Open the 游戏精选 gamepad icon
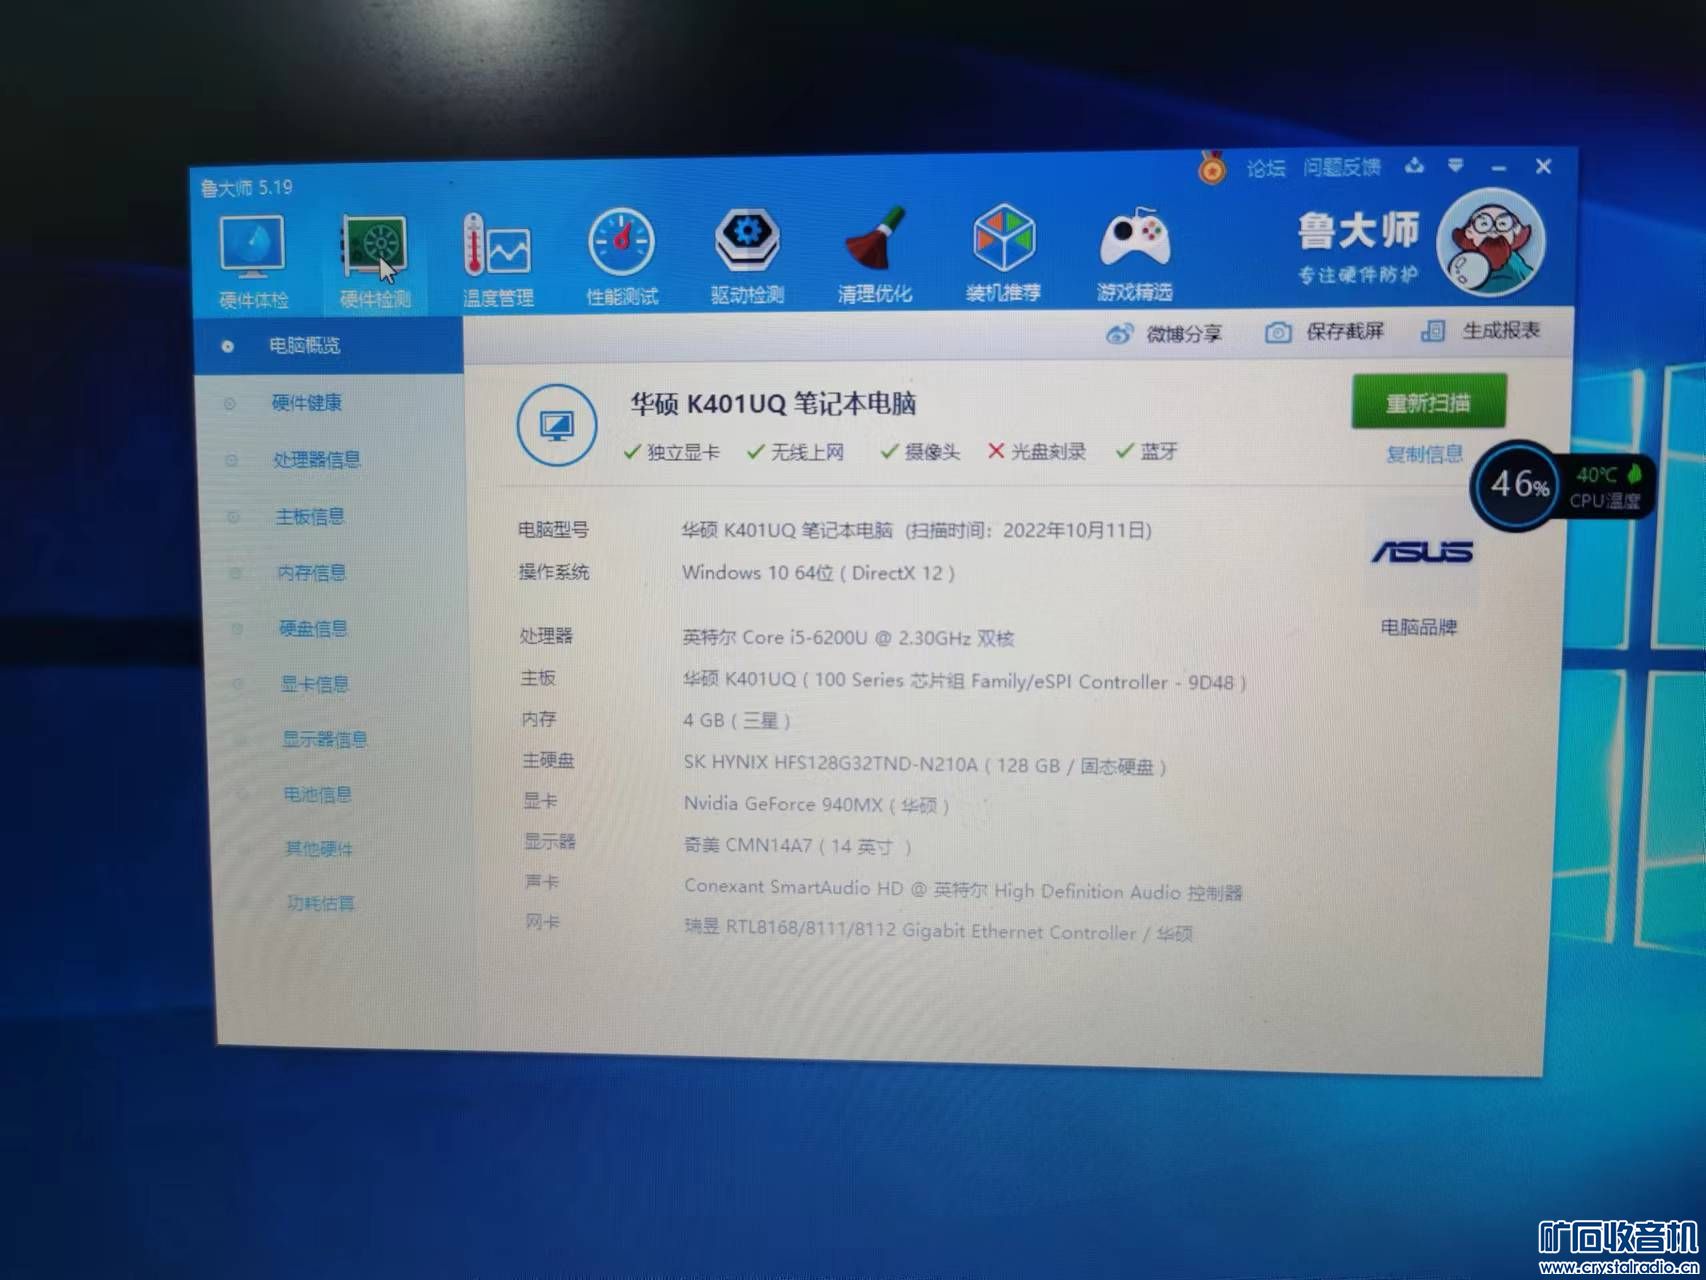This screenshot has height=1280, width=1706. pyautogui.click(x=1134, y=252)
